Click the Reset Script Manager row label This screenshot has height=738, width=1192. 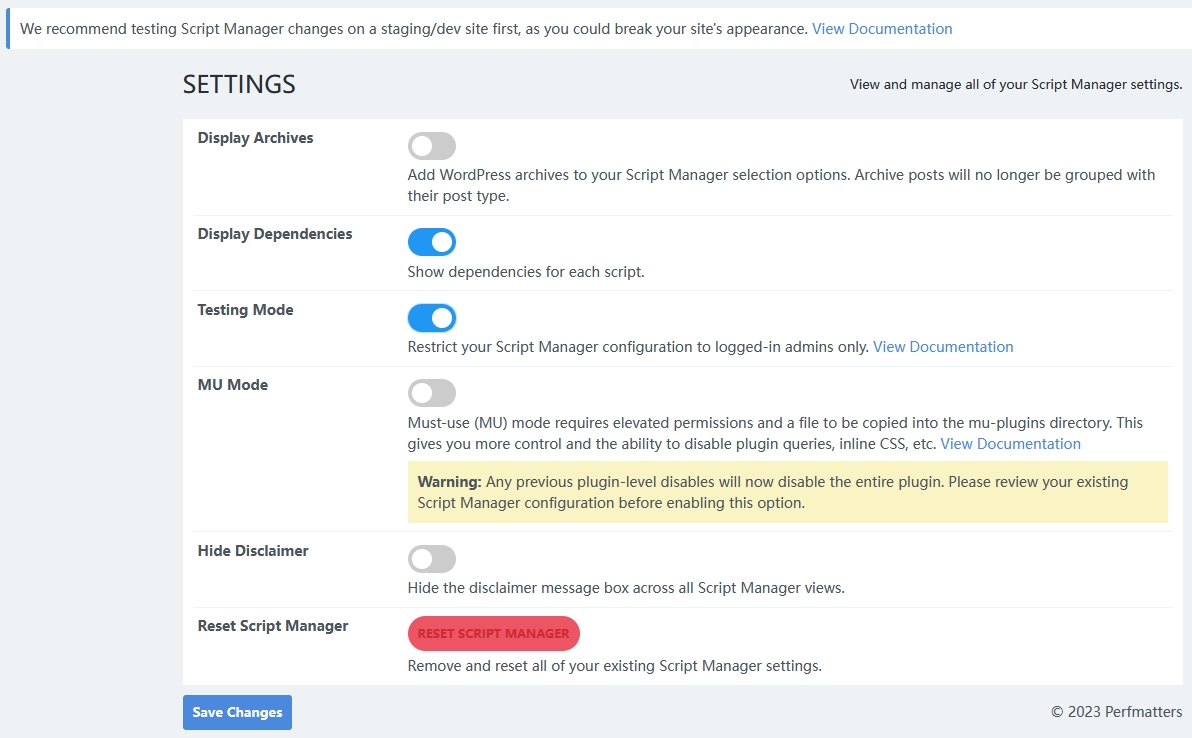(x=272, y=626)
